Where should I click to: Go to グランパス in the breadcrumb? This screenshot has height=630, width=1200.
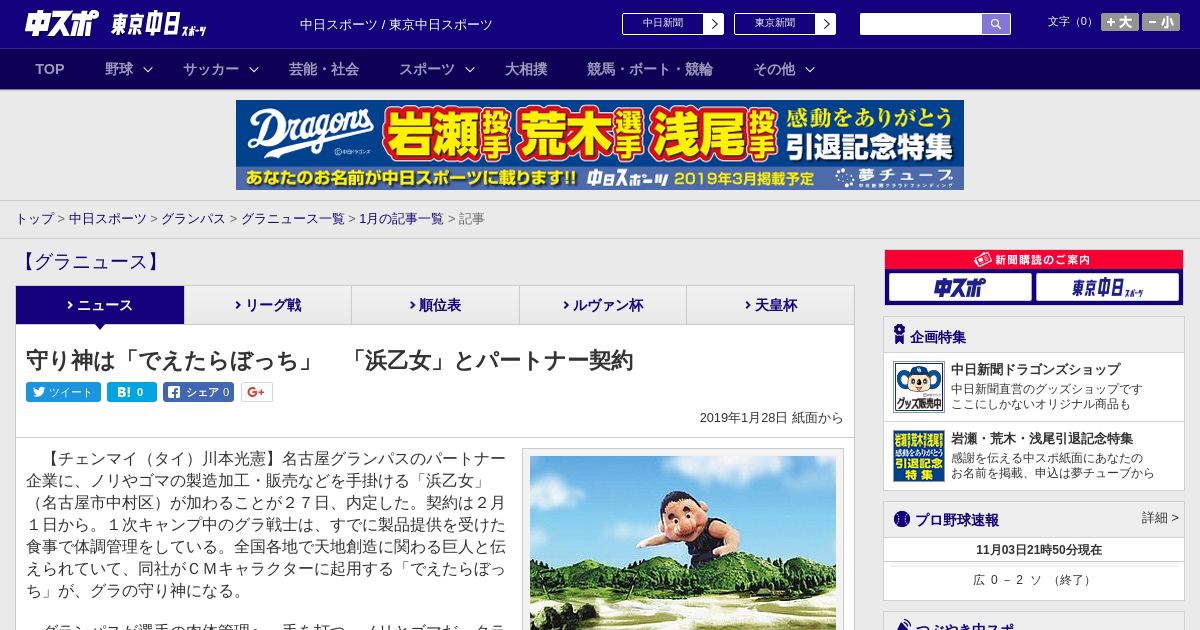193,219
